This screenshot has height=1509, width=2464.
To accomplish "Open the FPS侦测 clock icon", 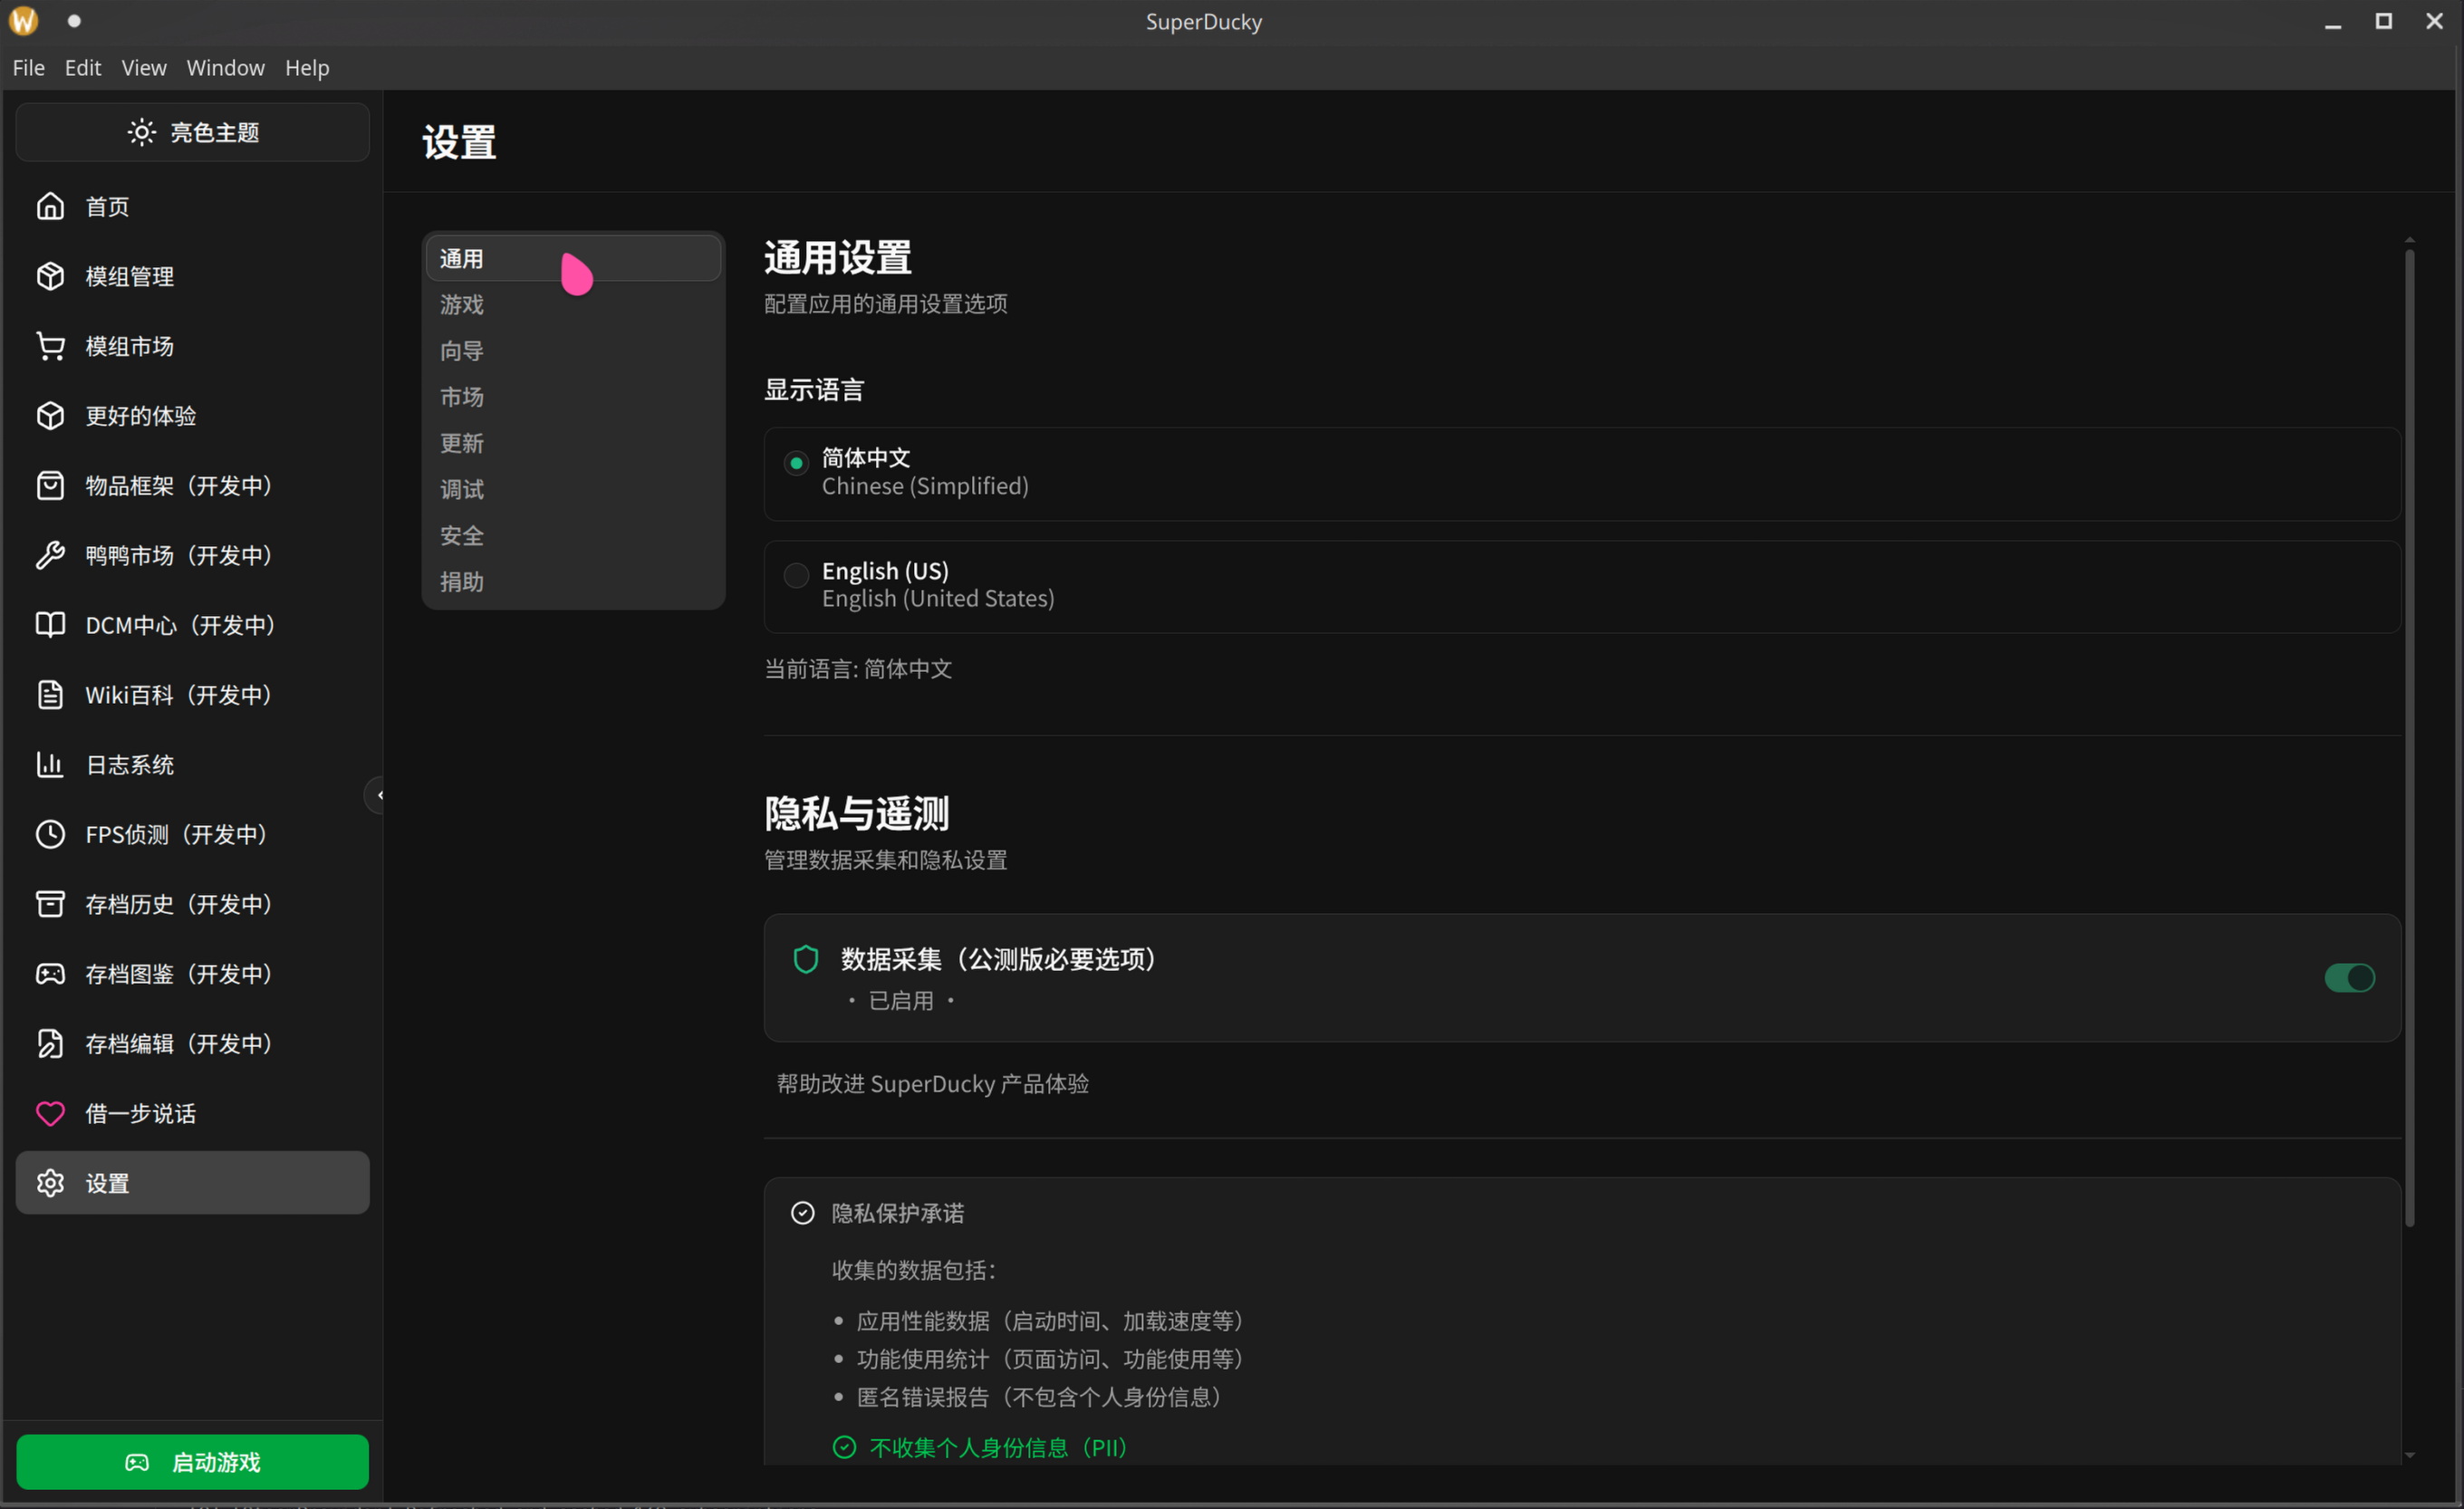I will click(50, 834).
